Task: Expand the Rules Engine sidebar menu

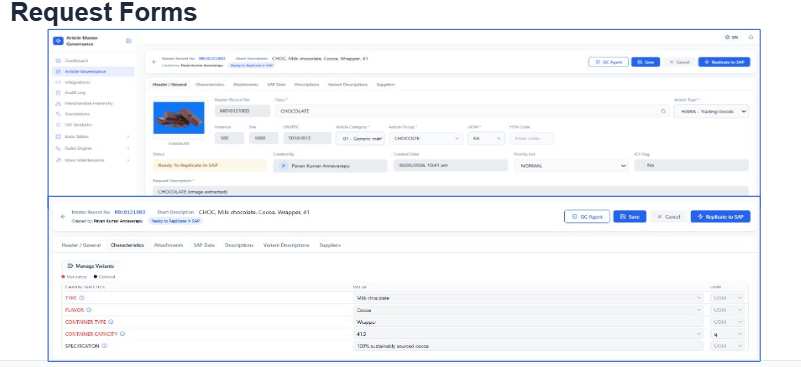Action: click(x=92, y=148)
